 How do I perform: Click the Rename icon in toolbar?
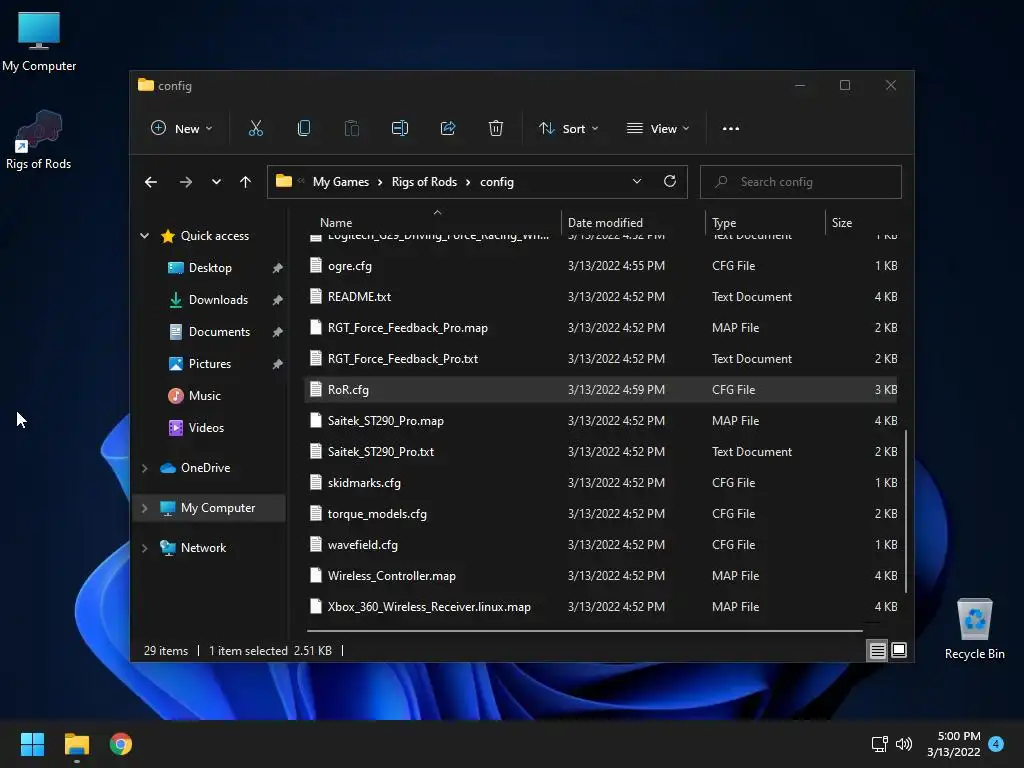click(x=400, y=129)
